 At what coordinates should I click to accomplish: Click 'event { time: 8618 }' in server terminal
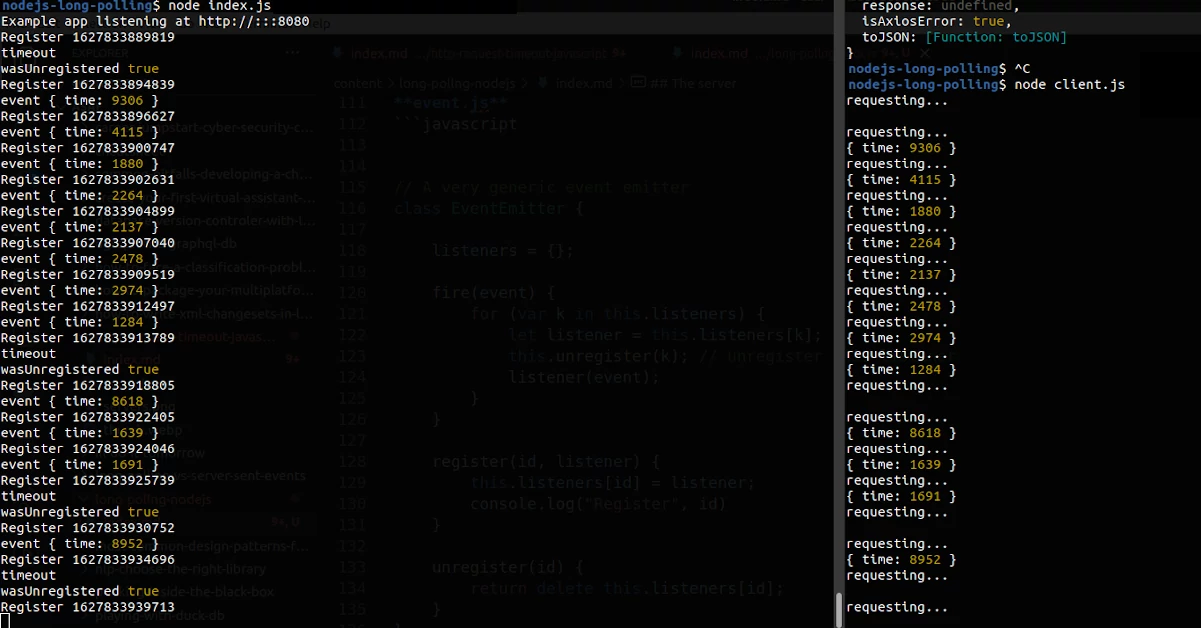(80, 401)
